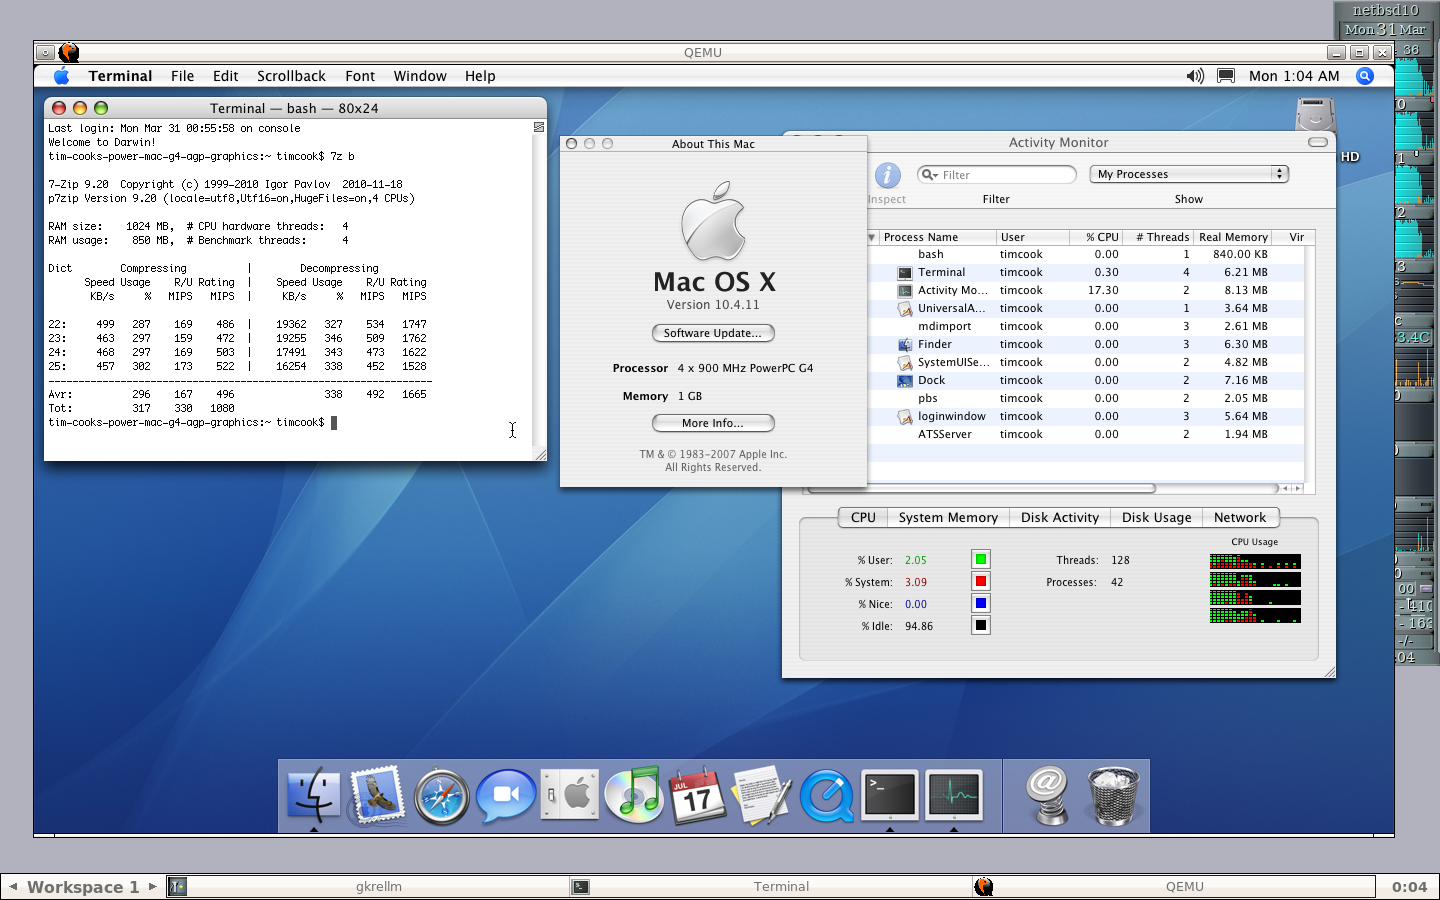Viewport: 1440px width, 900px height.
Task: Open the My Processes show dropdown
Action: (1188, 174)
